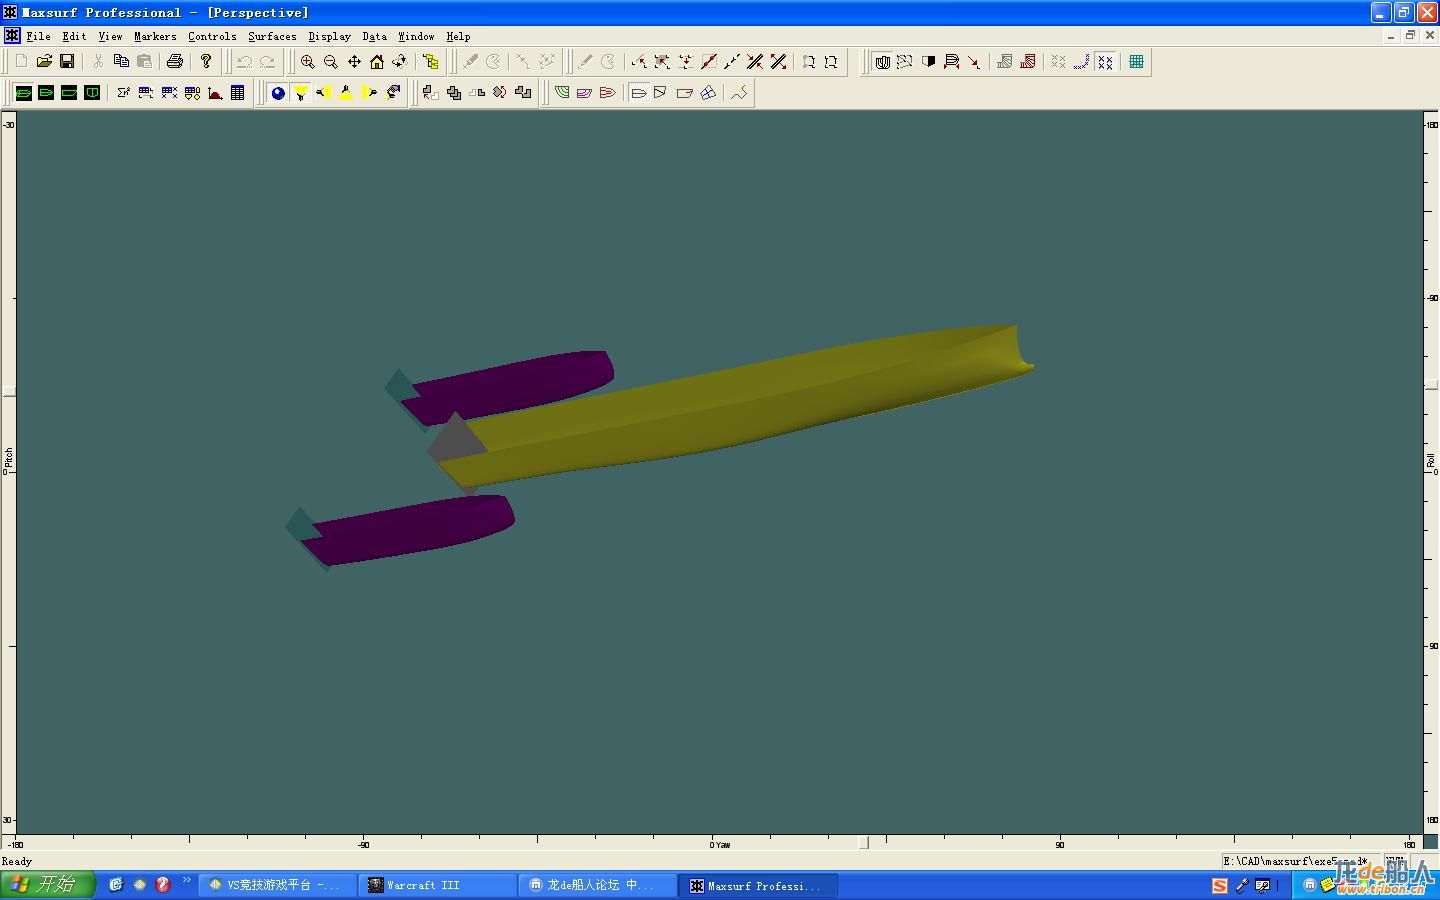Click the Zoom in magnifier icon
The height and width of the screenshot is (900, 1440).
307,61
